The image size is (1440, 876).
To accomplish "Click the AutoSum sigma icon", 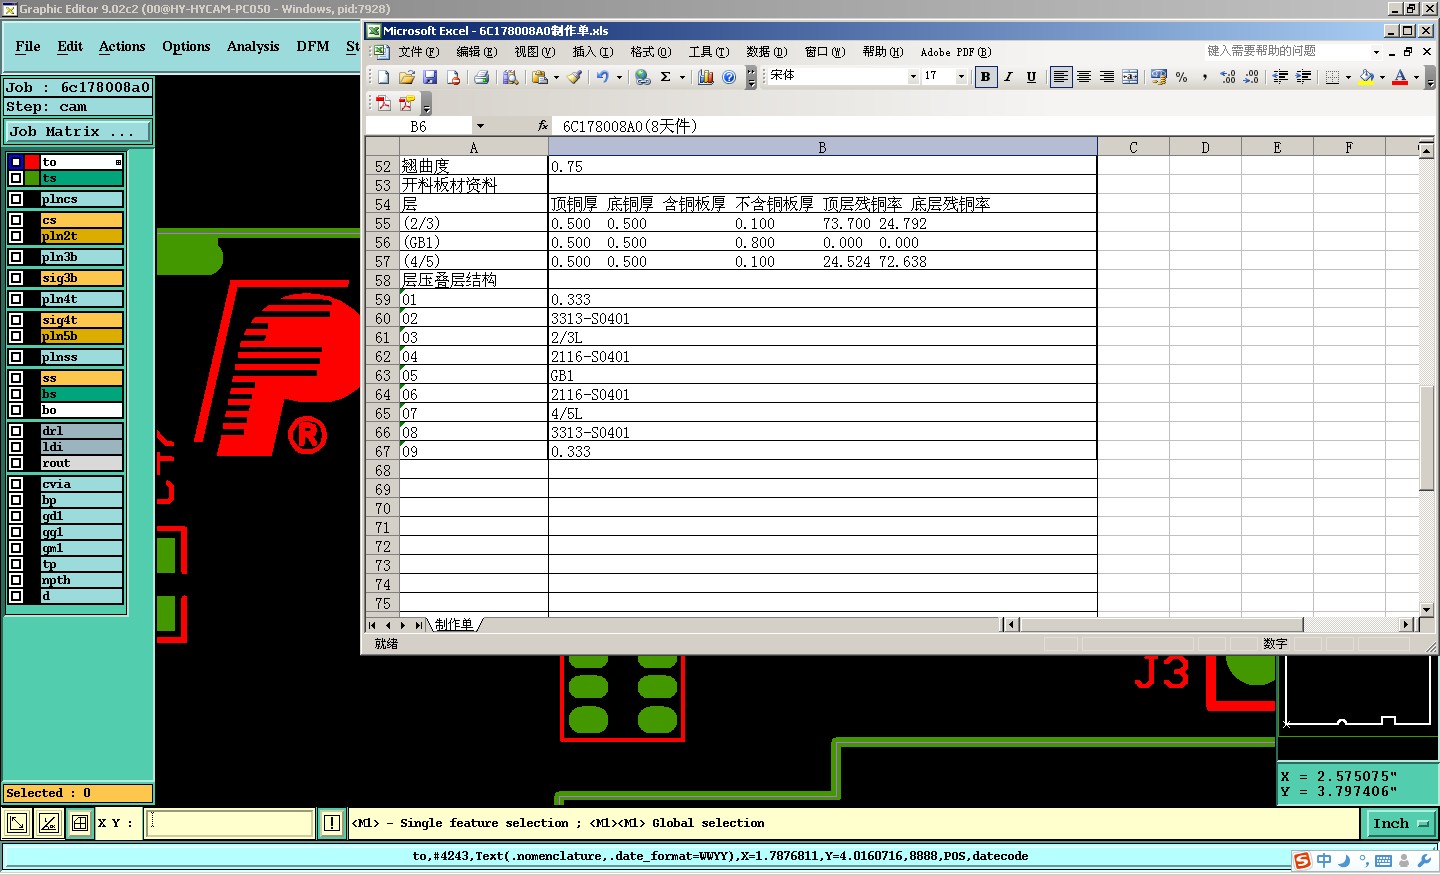I will 665,77.
